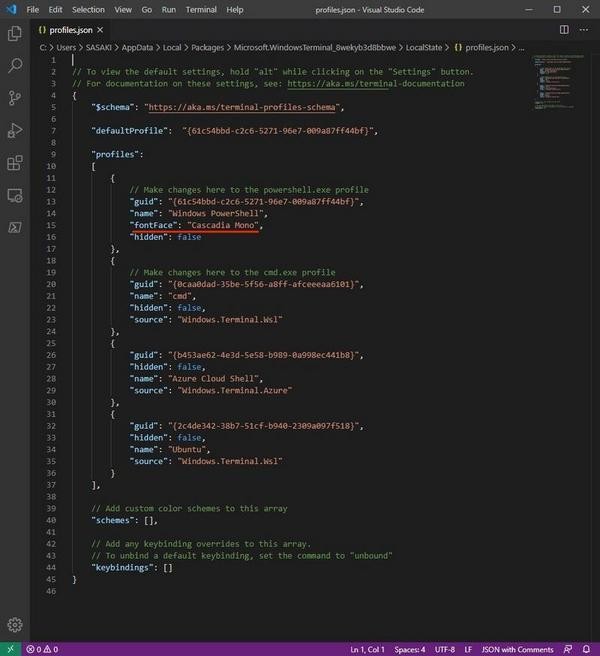Click Spaces: 4 indentation setting
The width and height of the screenshot is (600, 656).
410,650
